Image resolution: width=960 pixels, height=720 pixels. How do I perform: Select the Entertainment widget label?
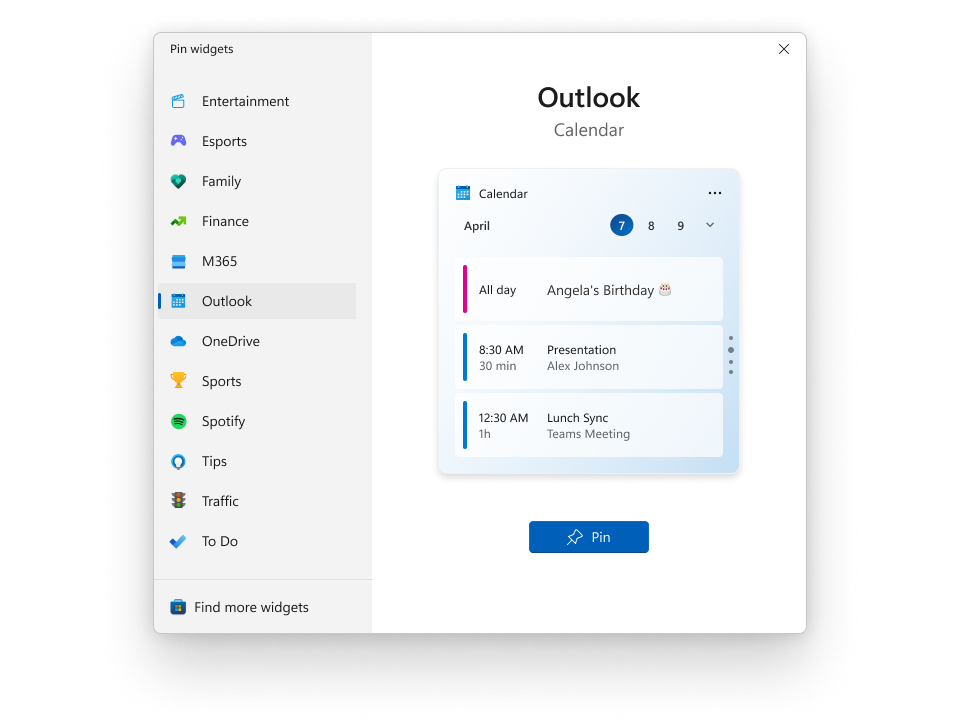pyautogui.click(x=246, y=101)
